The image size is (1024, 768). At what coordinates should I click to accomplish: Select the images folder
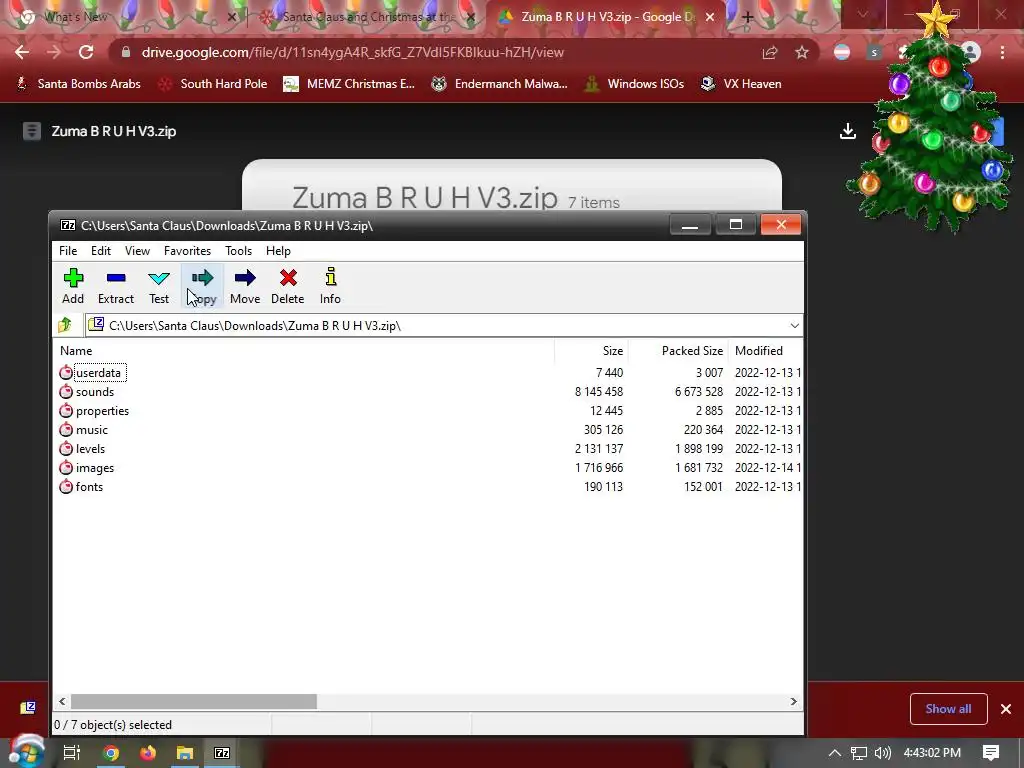95,468
